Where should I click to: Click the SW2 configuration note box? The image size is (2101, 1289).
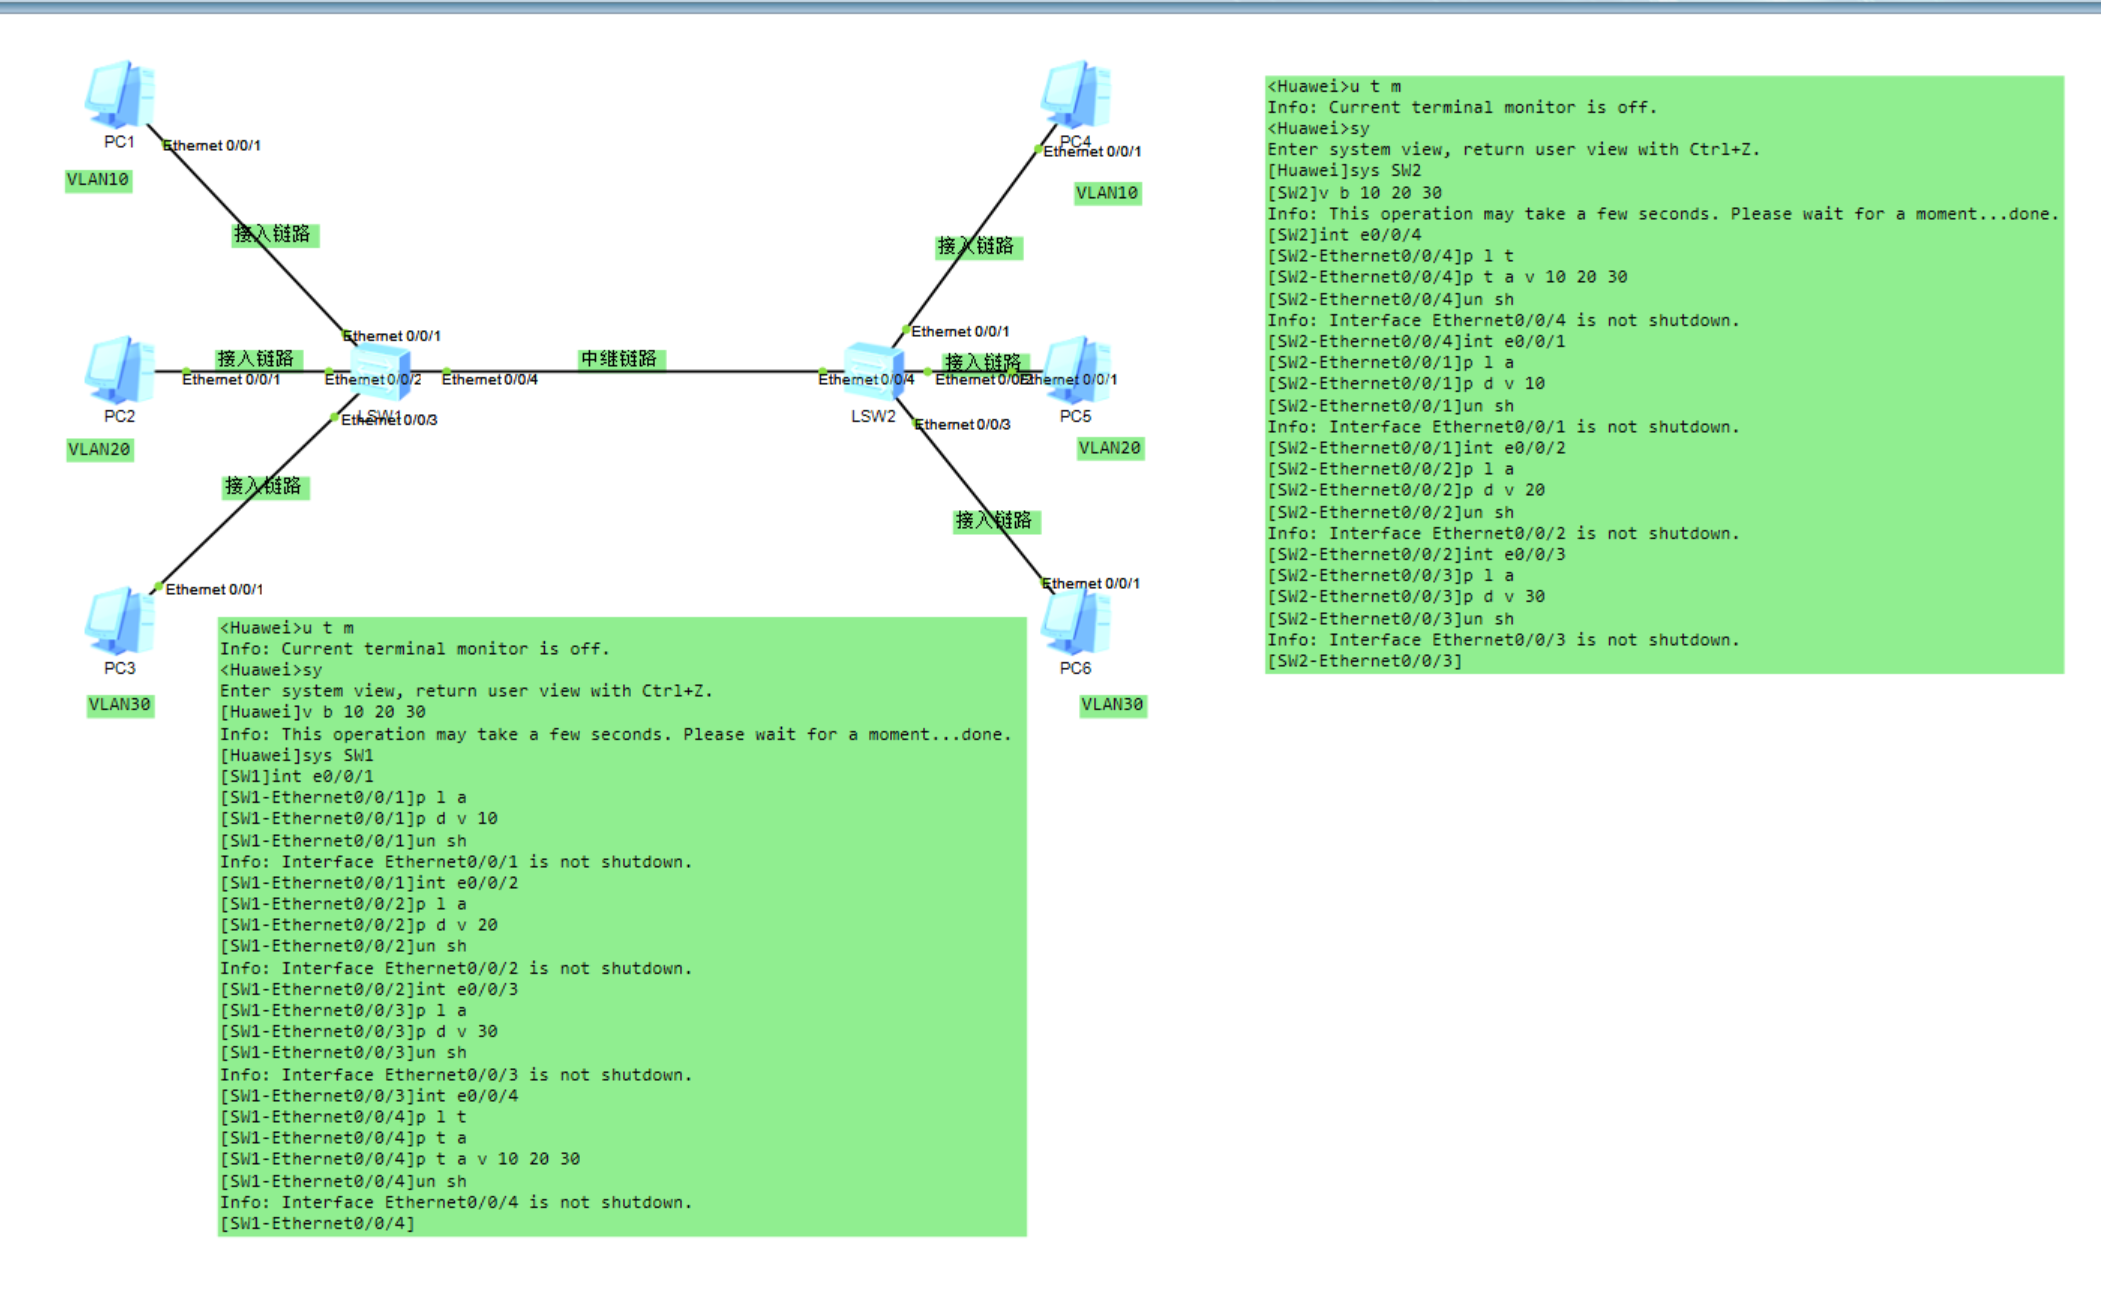(x=1664, y=374)
